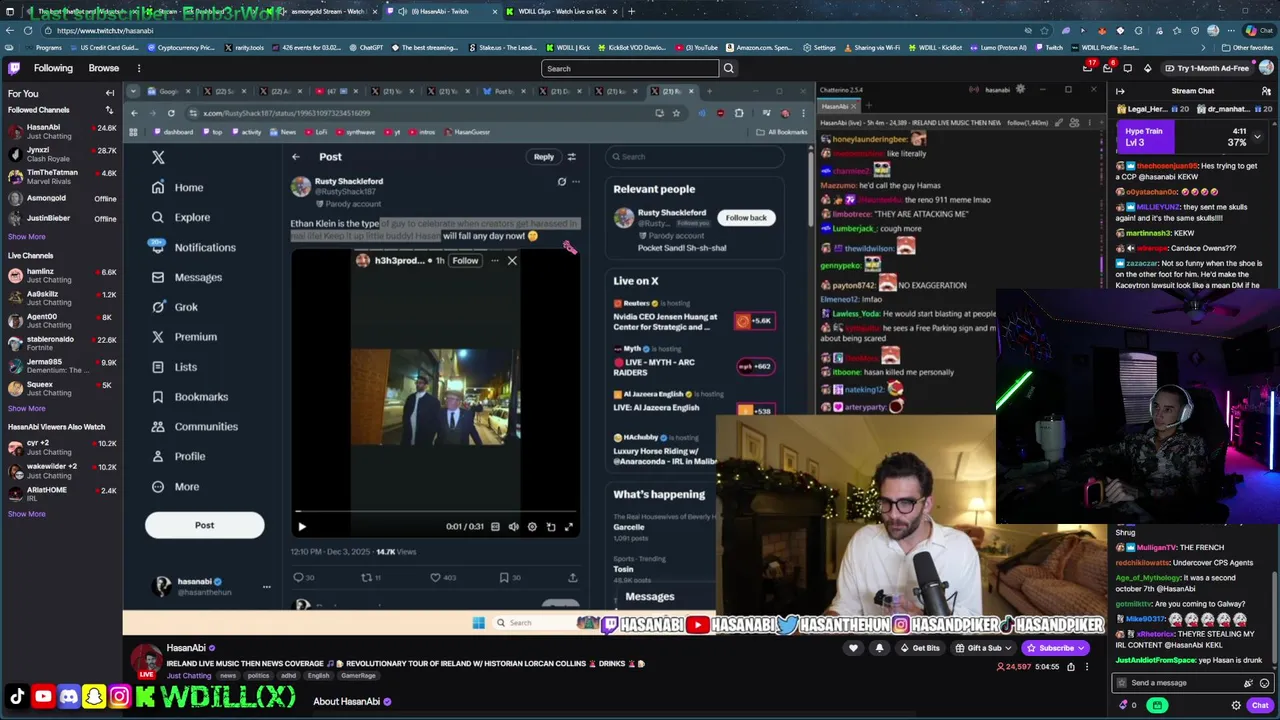Image resolution: width=1280 pixels, height=720 pixels.
Task: Focus the Twitch search box
Action: tap(630, 68)
